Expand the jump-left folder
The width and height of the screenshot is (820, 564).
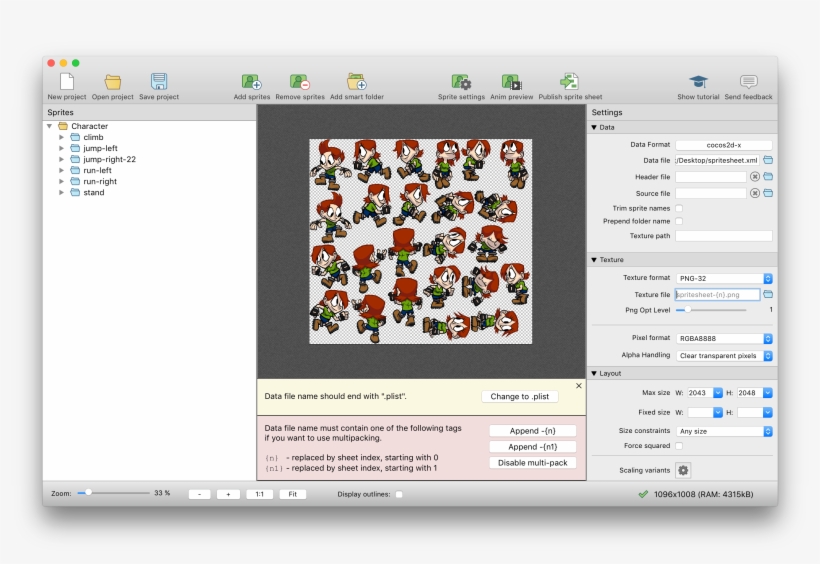click(x=61, y=148)
